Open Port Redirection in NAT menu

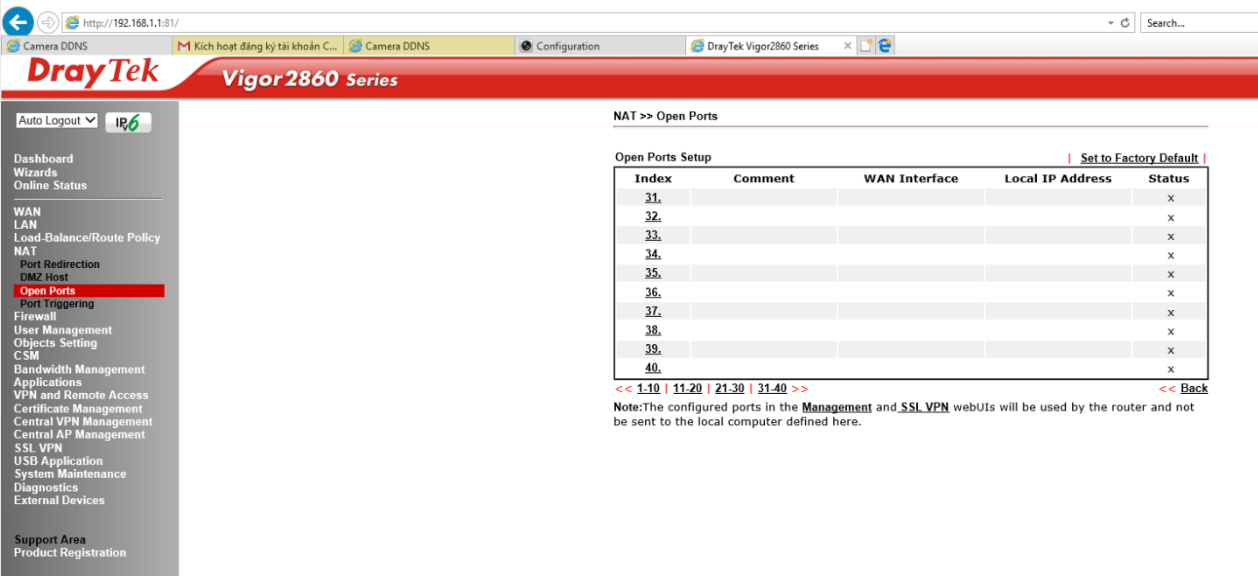(x=60, y=265)
